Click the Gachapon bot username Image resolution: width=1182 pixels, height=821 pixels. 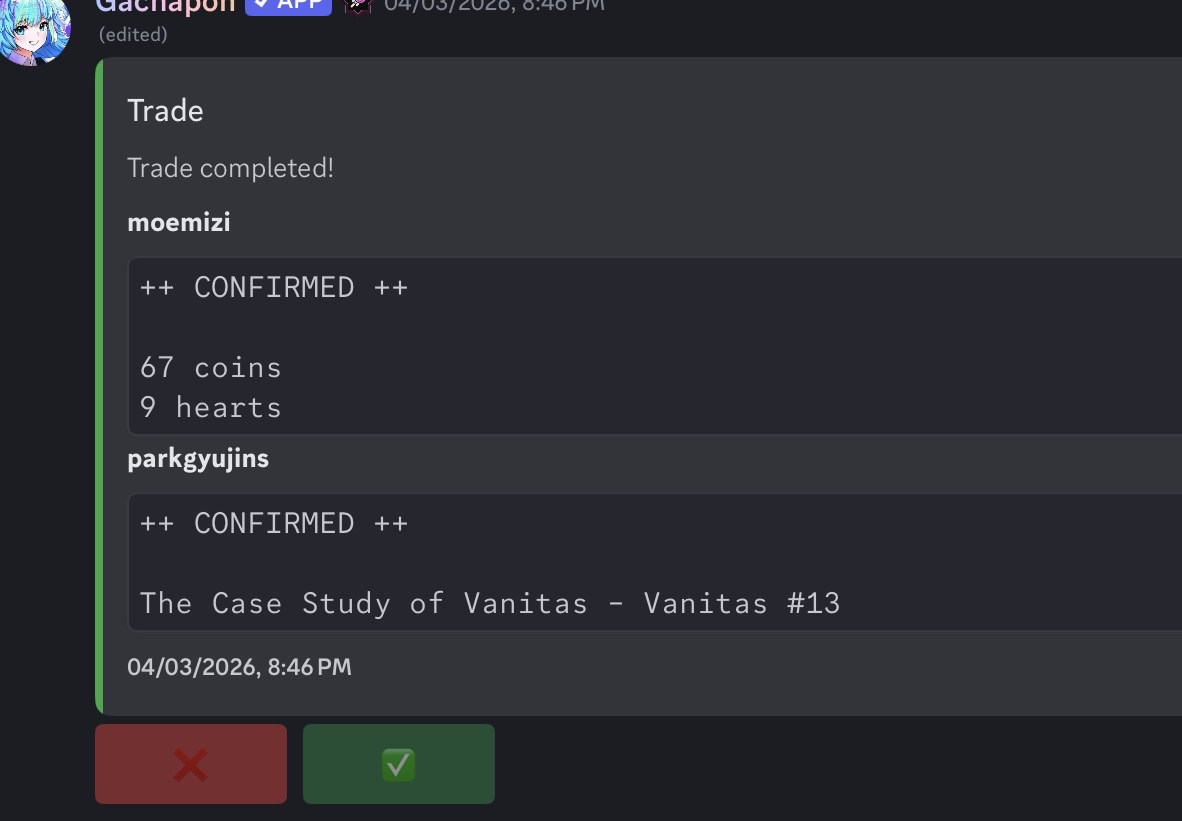pyautogui.click(x=165, y=5)
